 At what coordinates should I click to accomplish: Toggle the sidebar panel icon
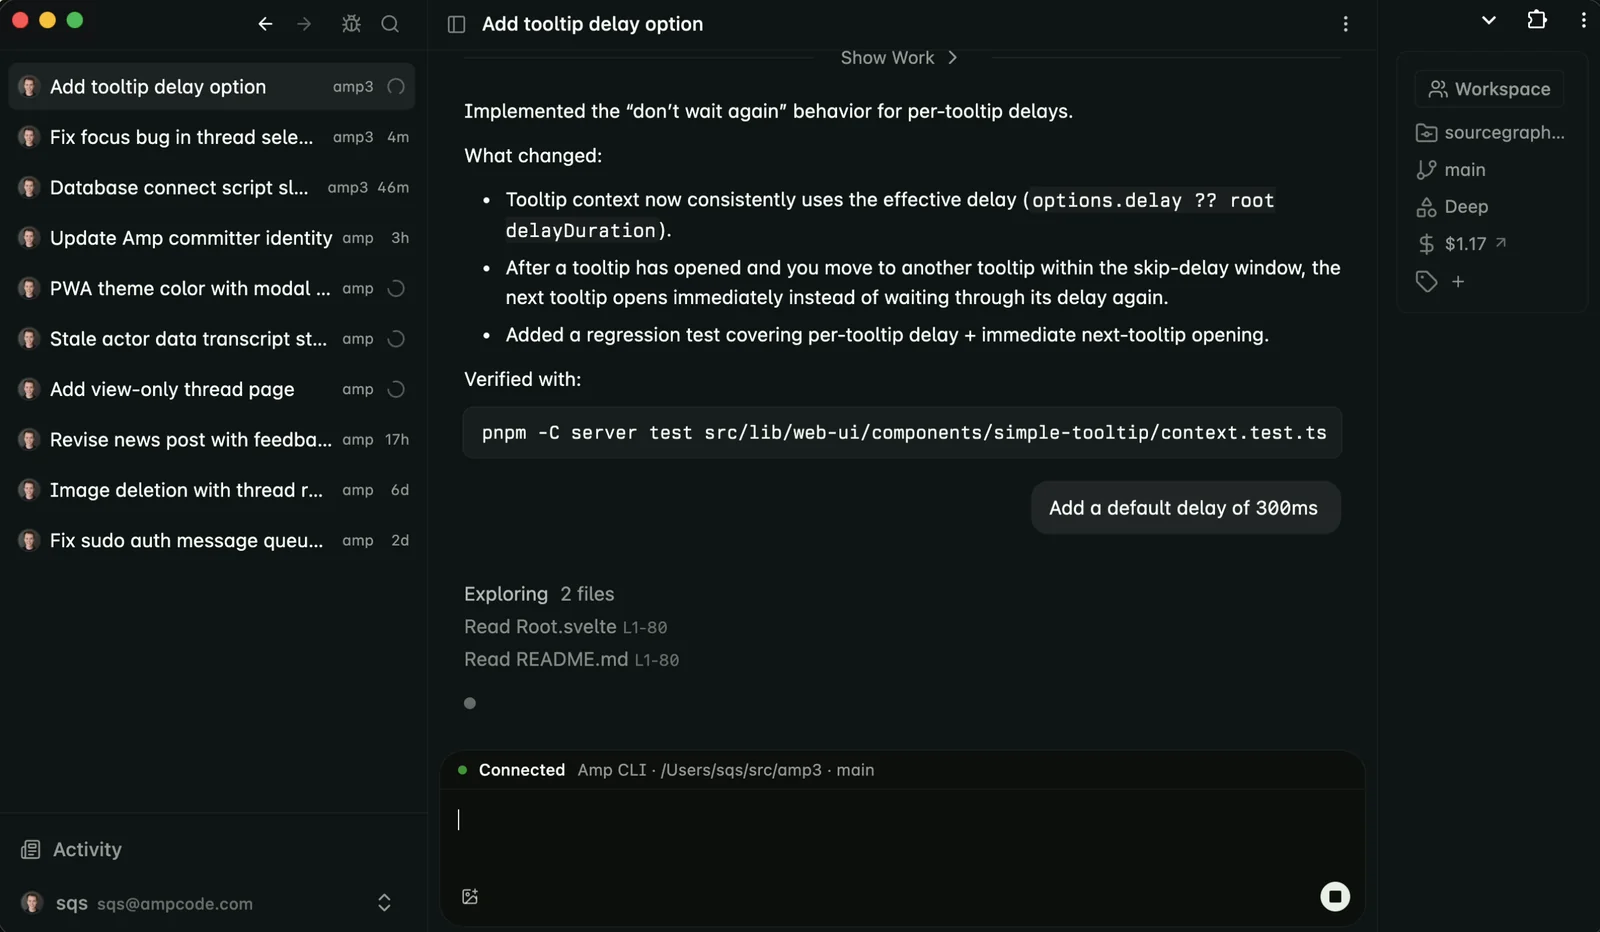click(456, 24)
